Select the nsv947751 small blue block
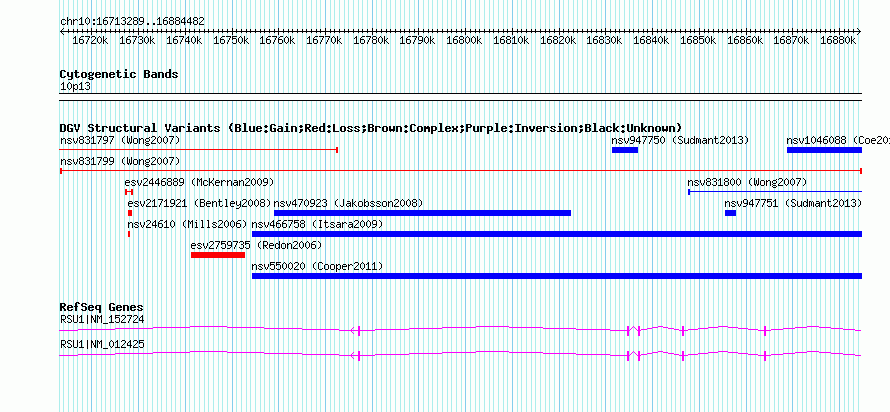 pos(731,213)
